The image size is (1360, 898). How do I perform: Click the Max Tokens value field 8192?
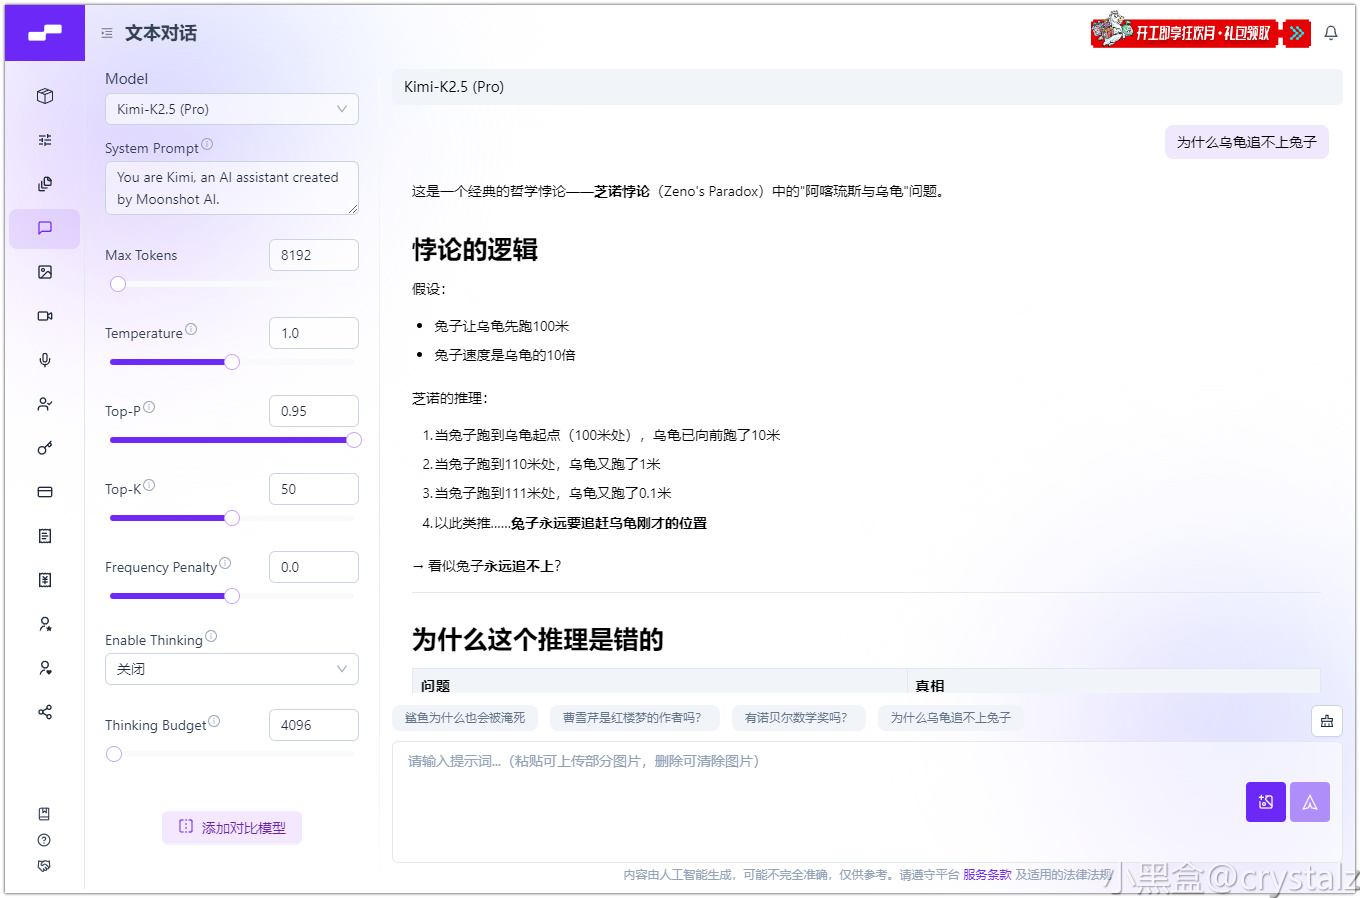pos(314,255)
